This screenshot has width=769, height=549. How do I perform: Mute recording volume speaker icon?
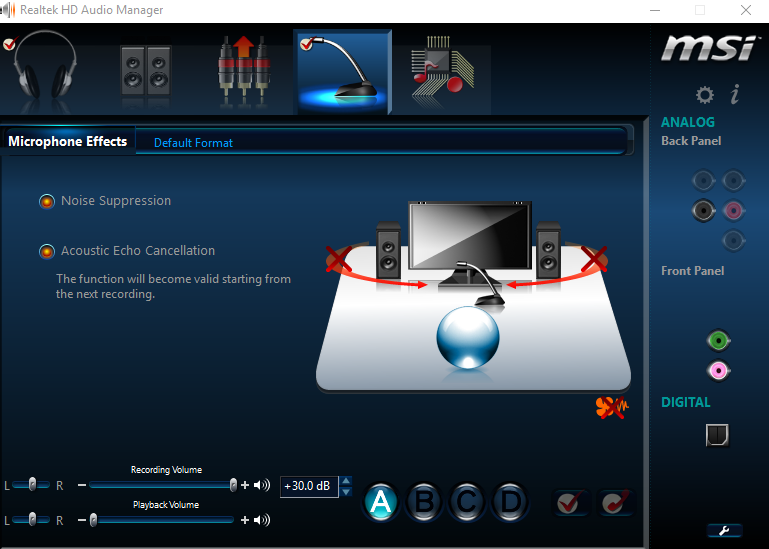[262, 485]
